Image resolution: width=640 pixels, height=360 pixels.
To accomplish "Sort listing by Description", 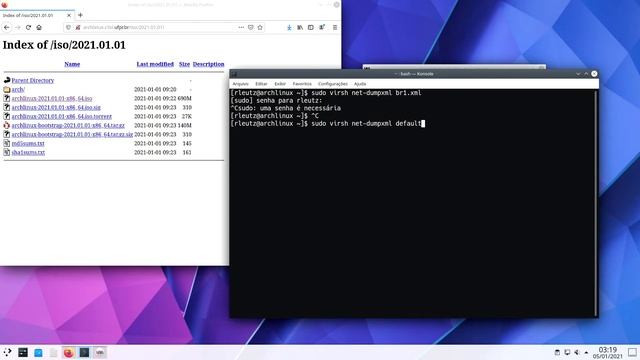I will (x=209, y=64).
